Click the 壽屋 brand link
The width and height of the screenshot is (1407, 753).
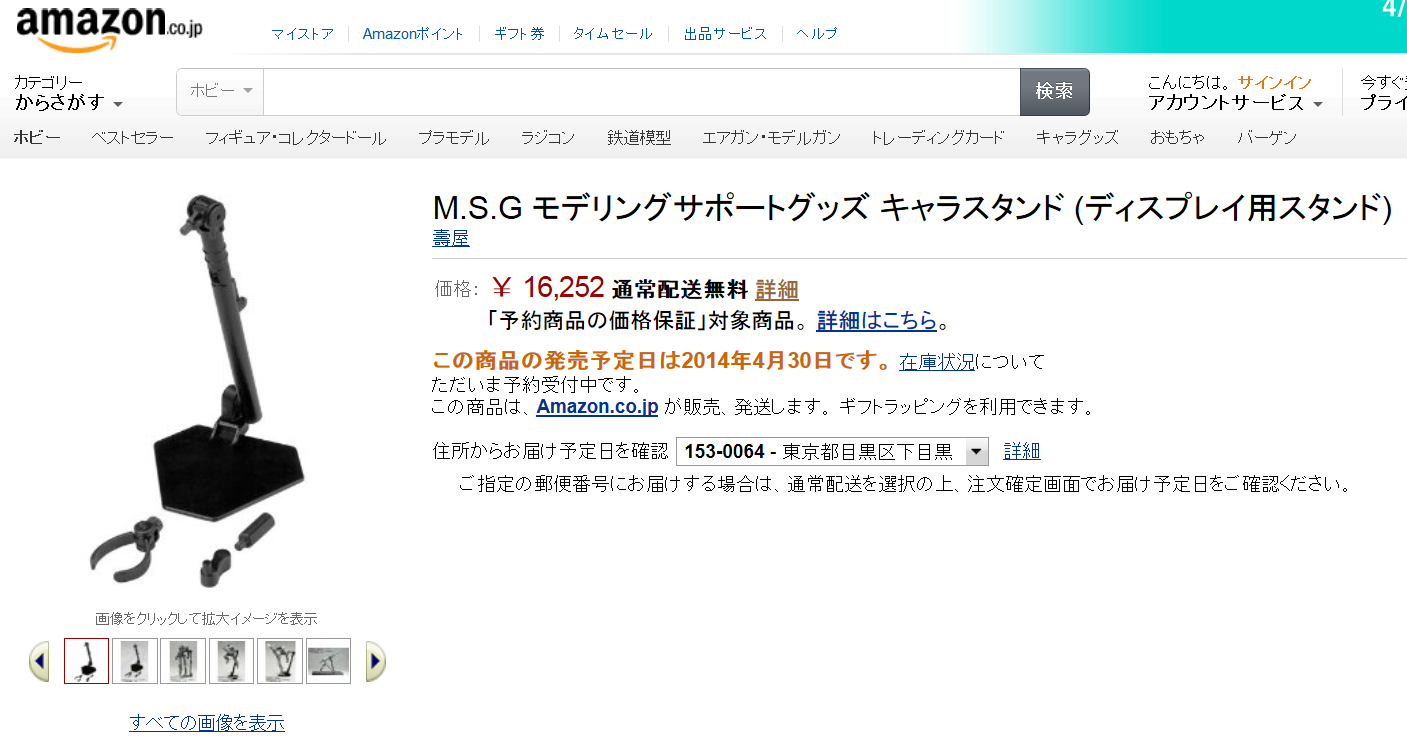click(450, 239)
